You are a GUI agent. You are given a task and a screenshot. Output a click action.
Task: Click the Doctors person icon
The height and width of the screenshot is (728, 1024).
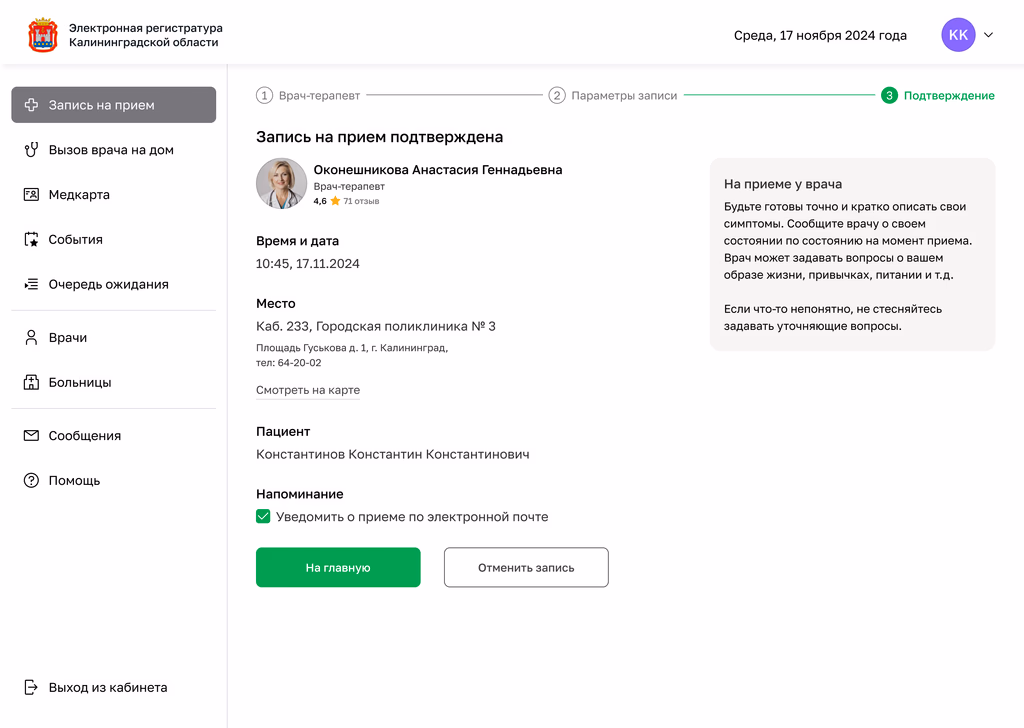[x=31, y=338]
